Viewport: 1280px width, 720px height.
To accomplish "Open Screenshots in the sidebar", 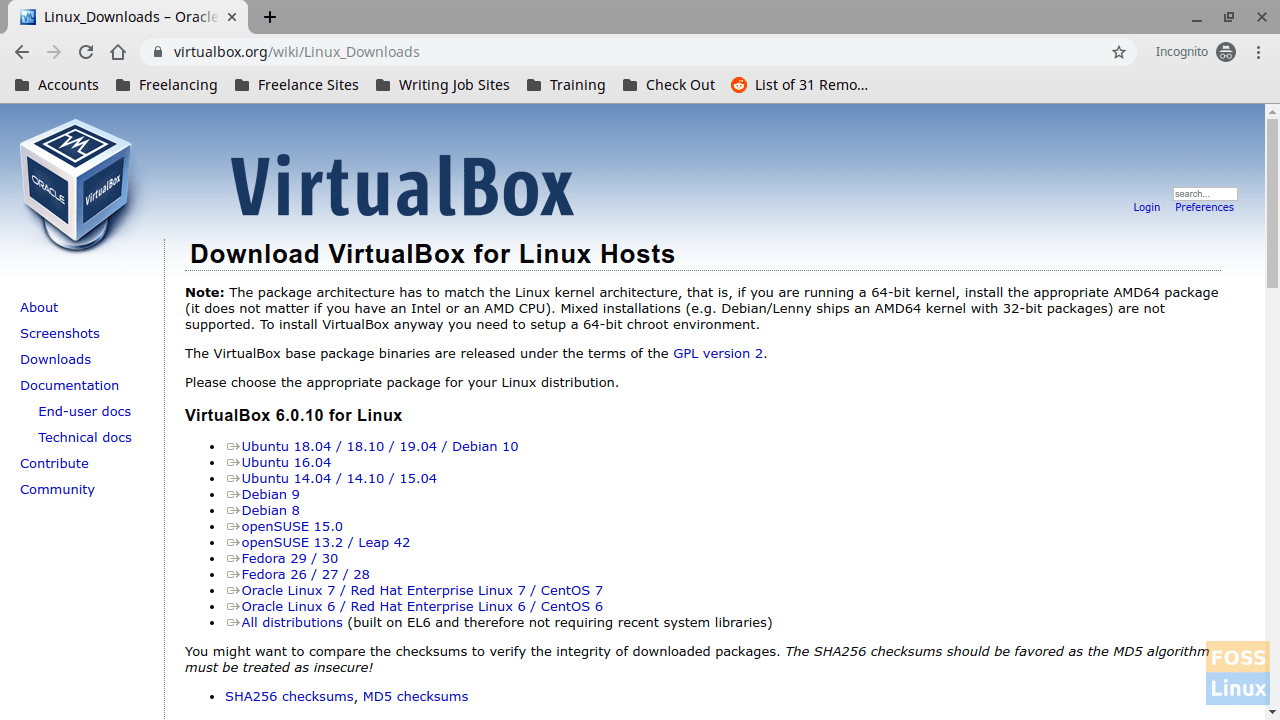I will [x=60, y=333].
